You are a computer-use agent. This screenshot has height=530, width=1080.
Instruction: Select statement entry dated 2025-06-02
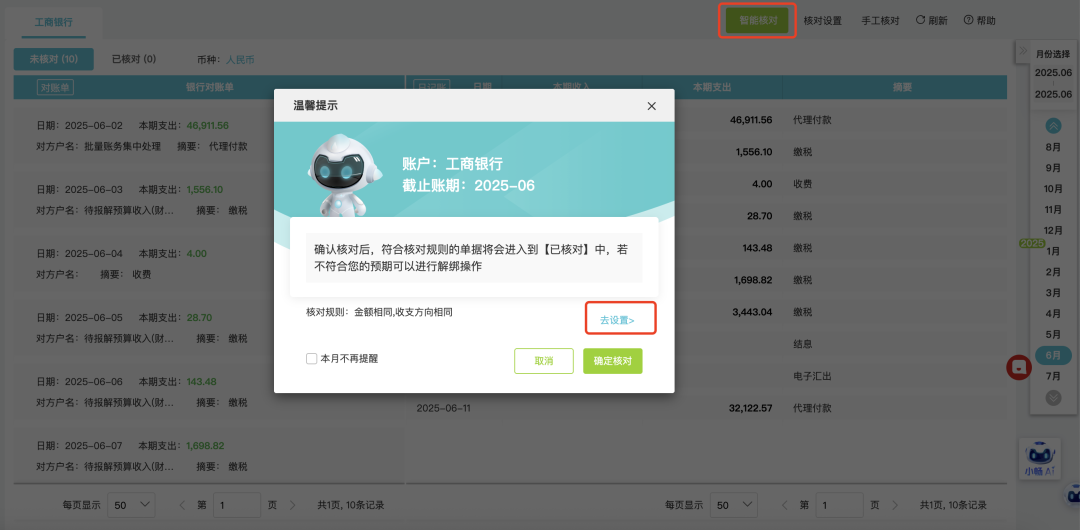pyautogui.click(x=207, y=136)
